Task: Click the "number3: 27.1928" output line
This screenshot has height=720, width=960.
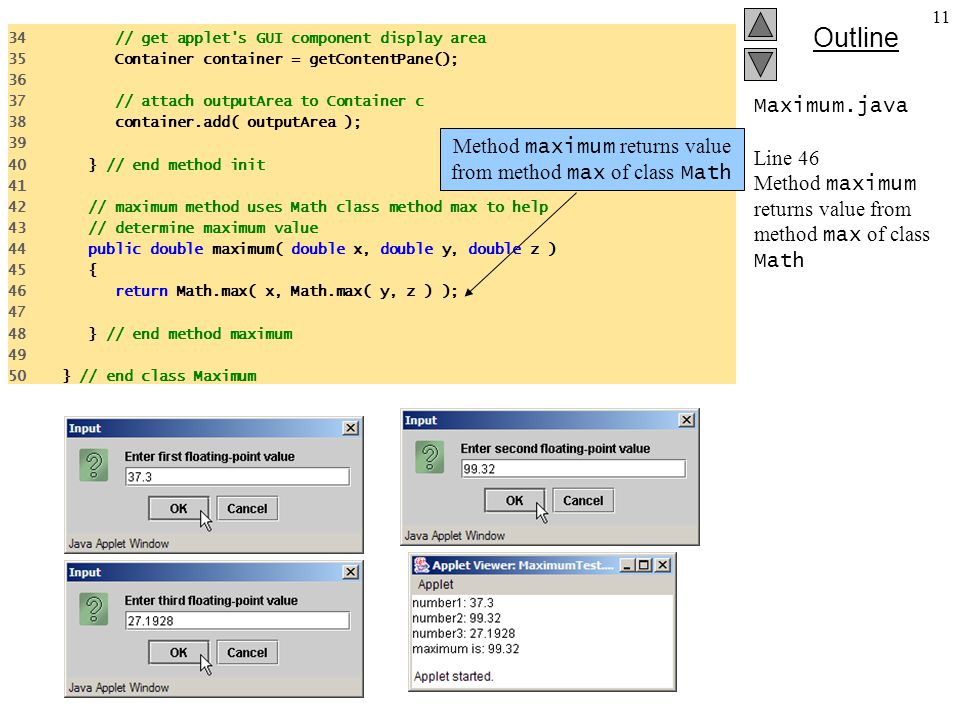Action: coord(463,633)
